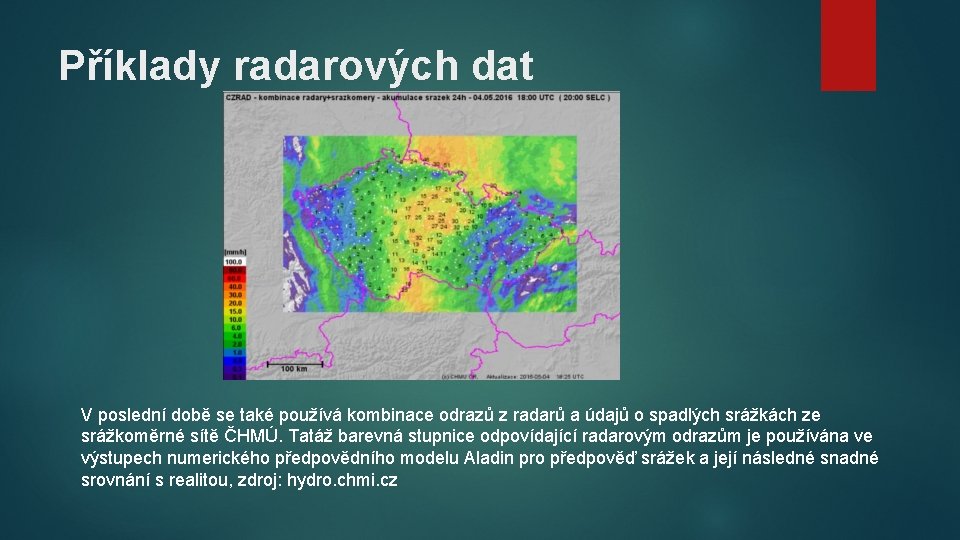Click the 20.0 legend swatch
960x540 pixels.
coord(234,303)
